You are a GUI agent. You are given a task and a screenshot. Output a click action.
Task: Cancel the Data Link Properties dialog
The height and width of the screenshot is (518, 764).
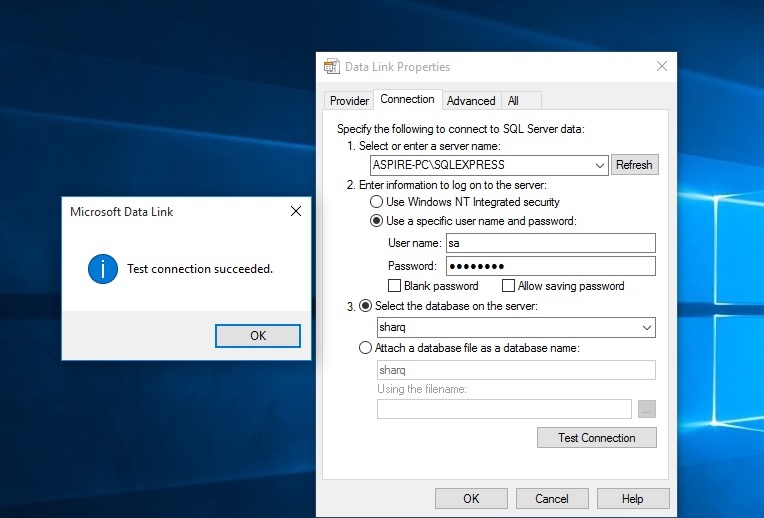tap(552, 499)
